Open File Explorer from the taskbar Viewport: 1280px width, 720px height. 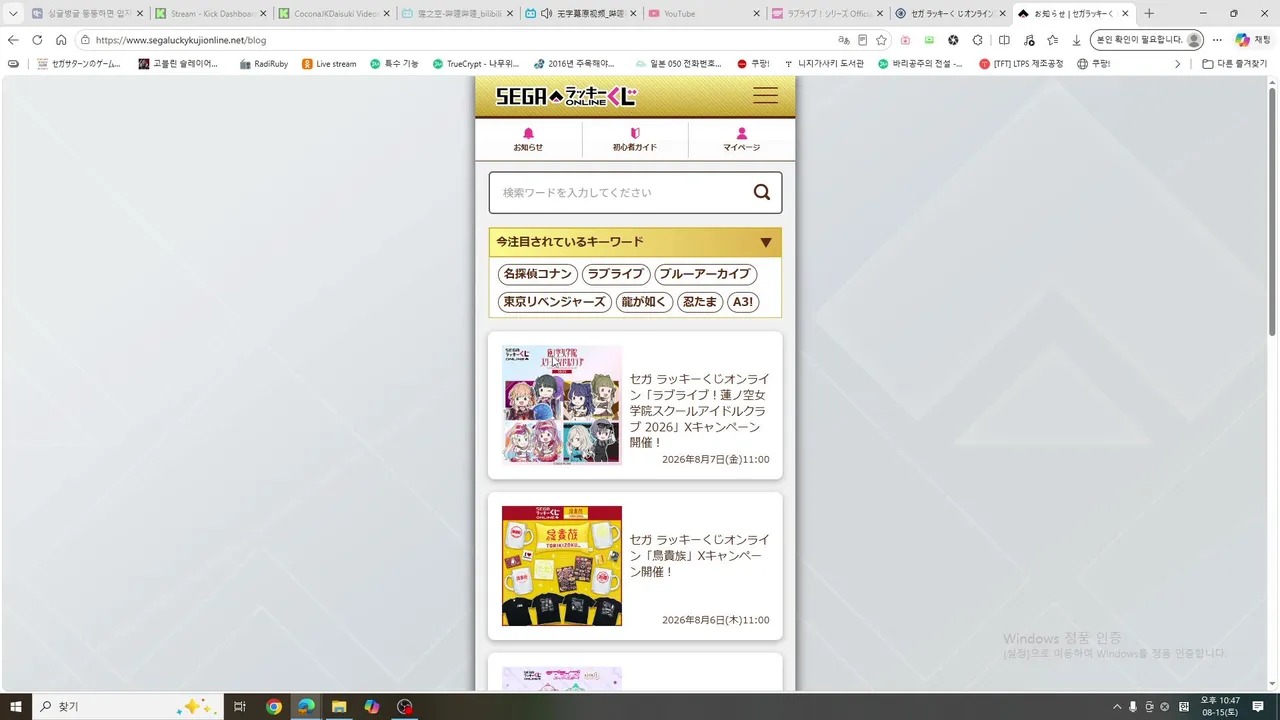(x=338, y=706)
